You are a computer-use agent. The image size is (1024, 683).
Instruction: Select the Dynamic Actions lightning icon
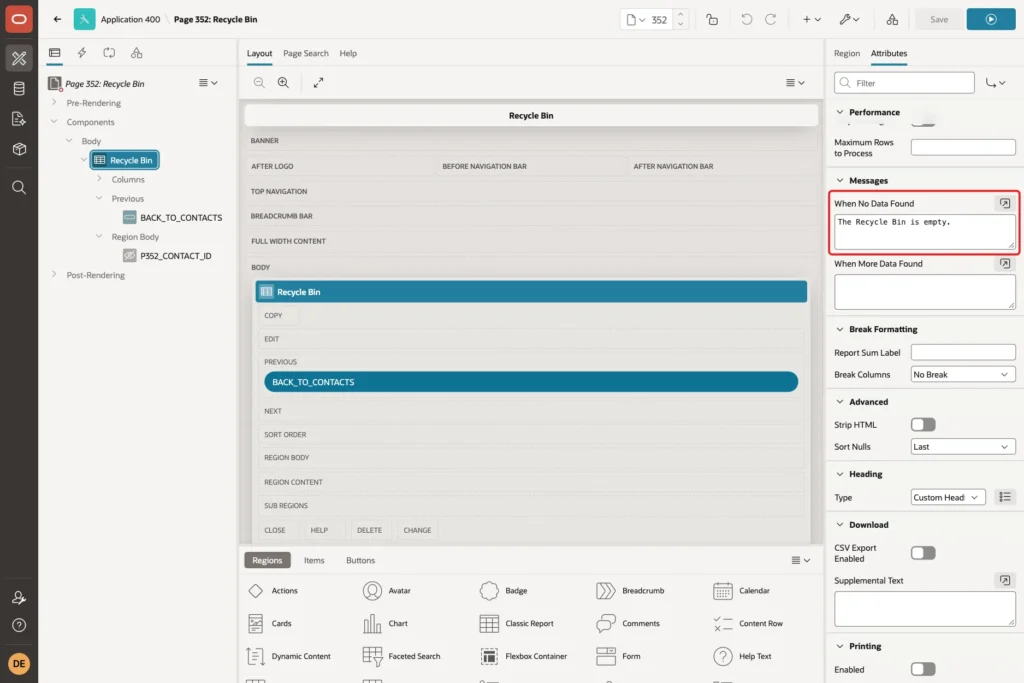coord(82,53)
